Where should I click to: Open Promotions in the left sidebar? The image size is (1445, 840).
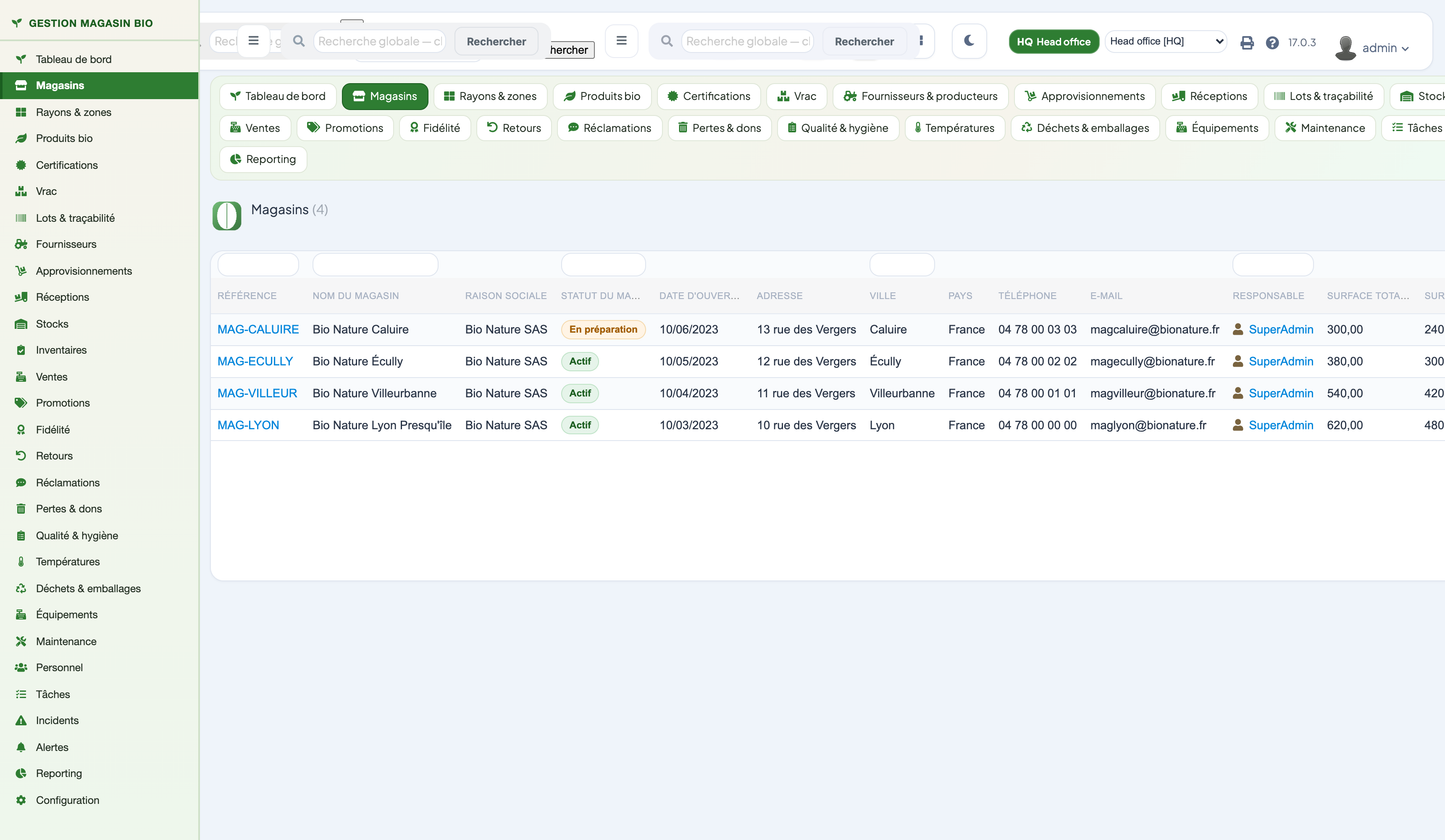[x=99, y=403]
